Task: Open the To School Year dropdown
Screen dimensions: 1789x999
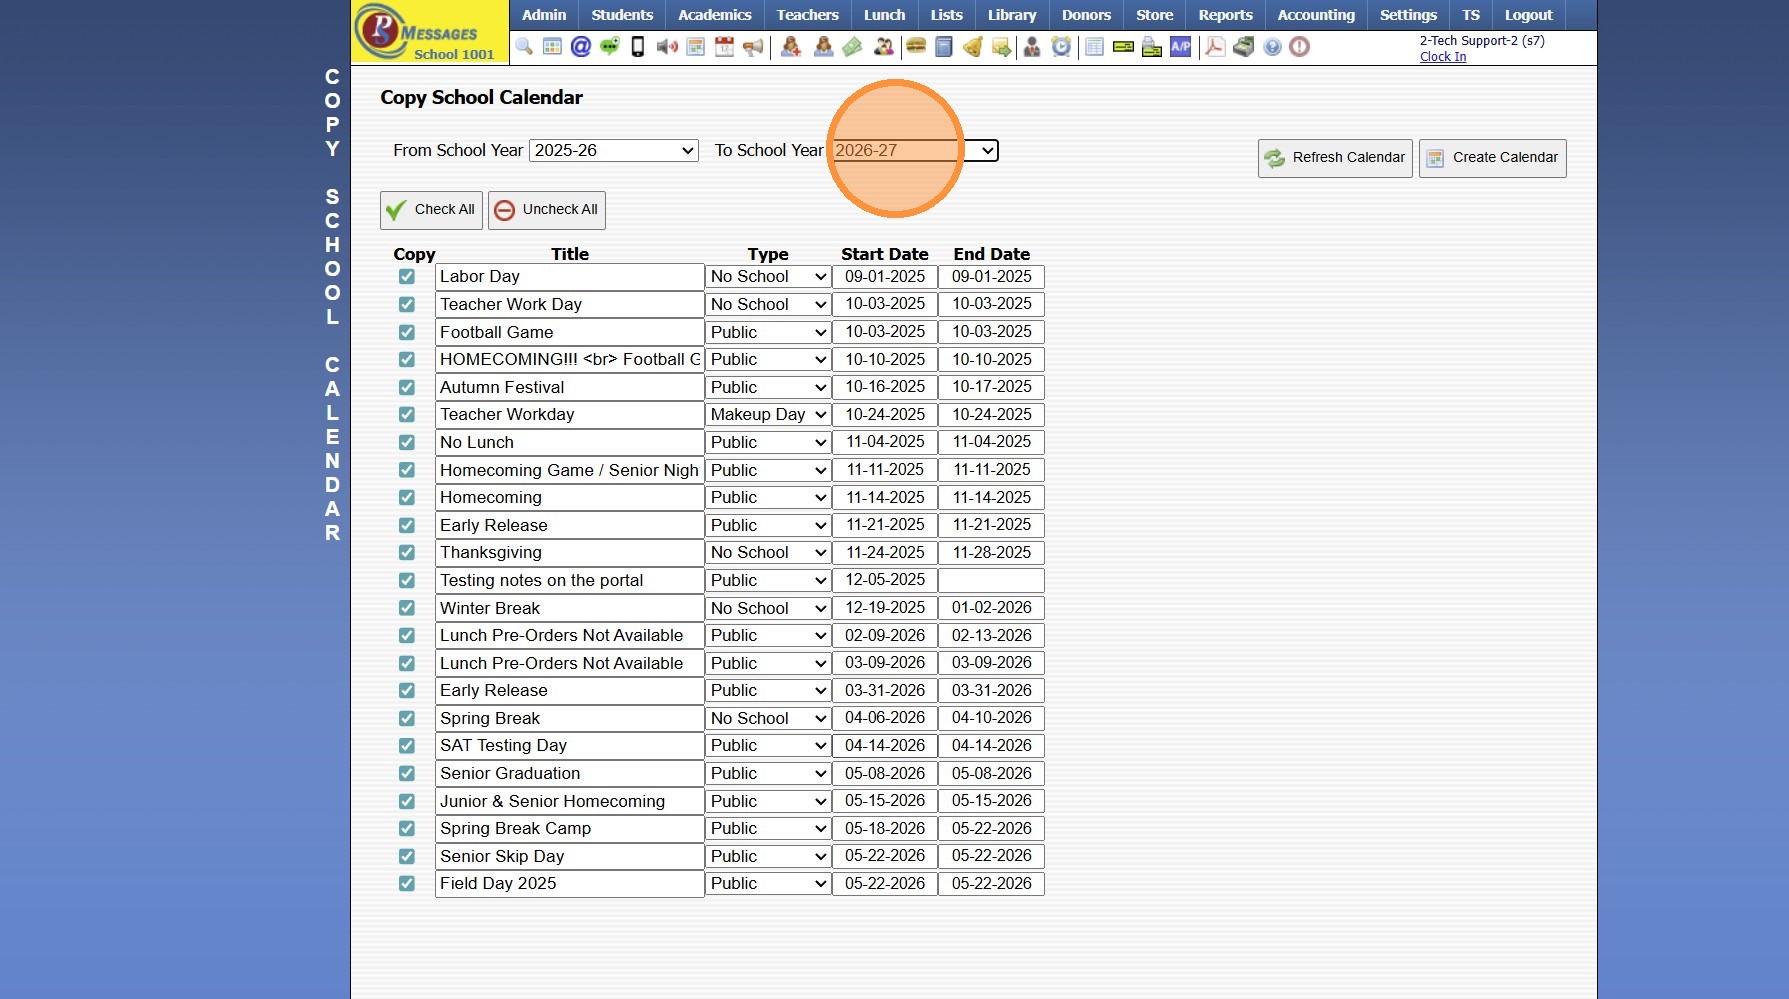Action: (914, 150)
